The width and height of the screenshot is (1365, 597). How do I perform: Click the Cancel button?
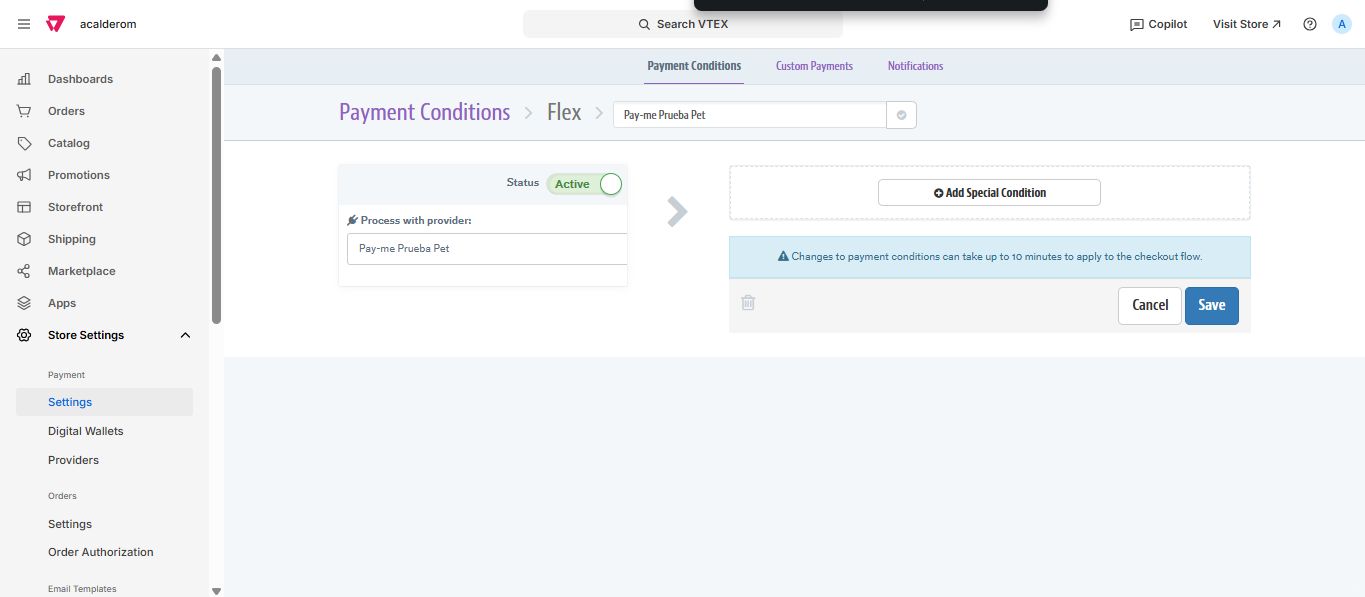1149,306
